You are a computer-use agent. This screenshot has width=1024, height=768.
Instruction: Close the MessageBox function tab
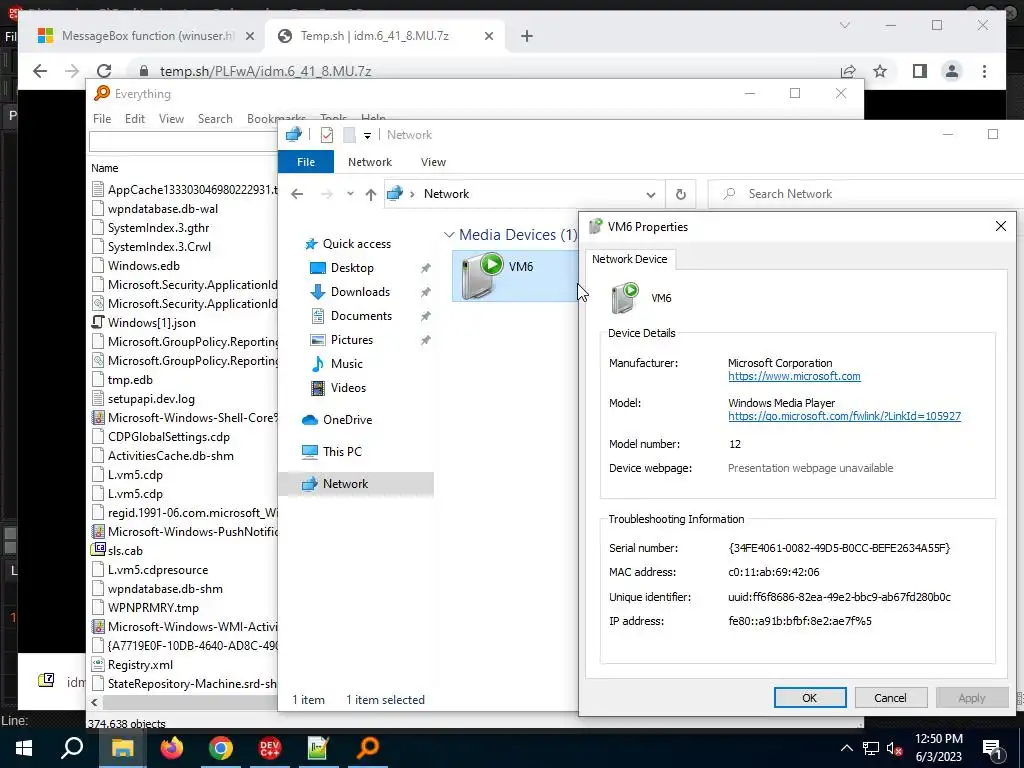[249, 36]
